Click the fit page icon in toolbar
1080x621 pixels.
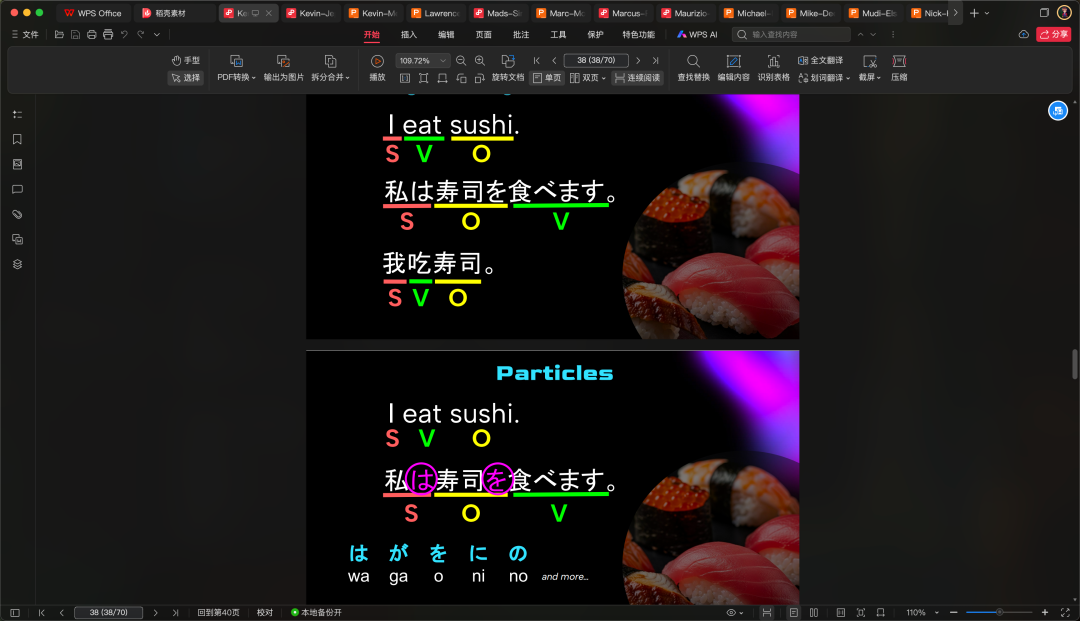tap(424, 78)
